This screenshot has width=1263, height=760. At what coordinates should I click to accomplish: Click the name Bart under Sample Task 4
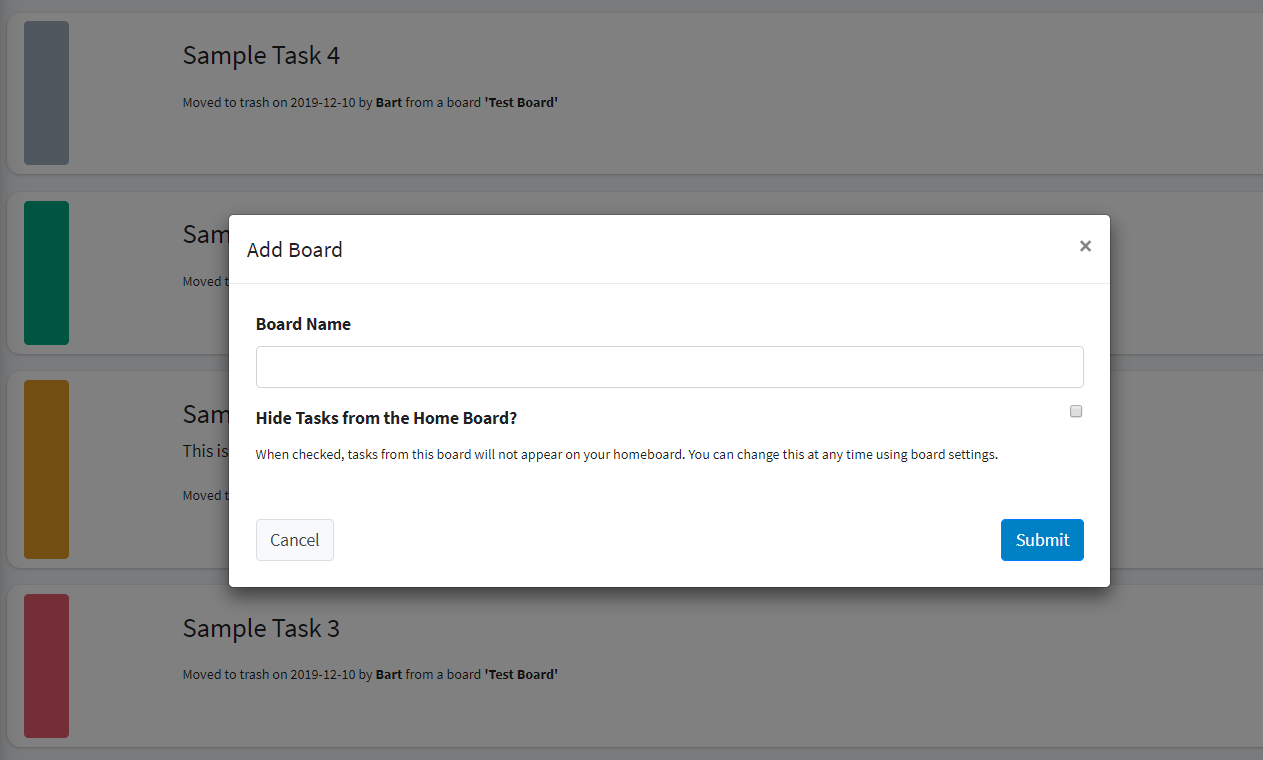pos(388,102)
